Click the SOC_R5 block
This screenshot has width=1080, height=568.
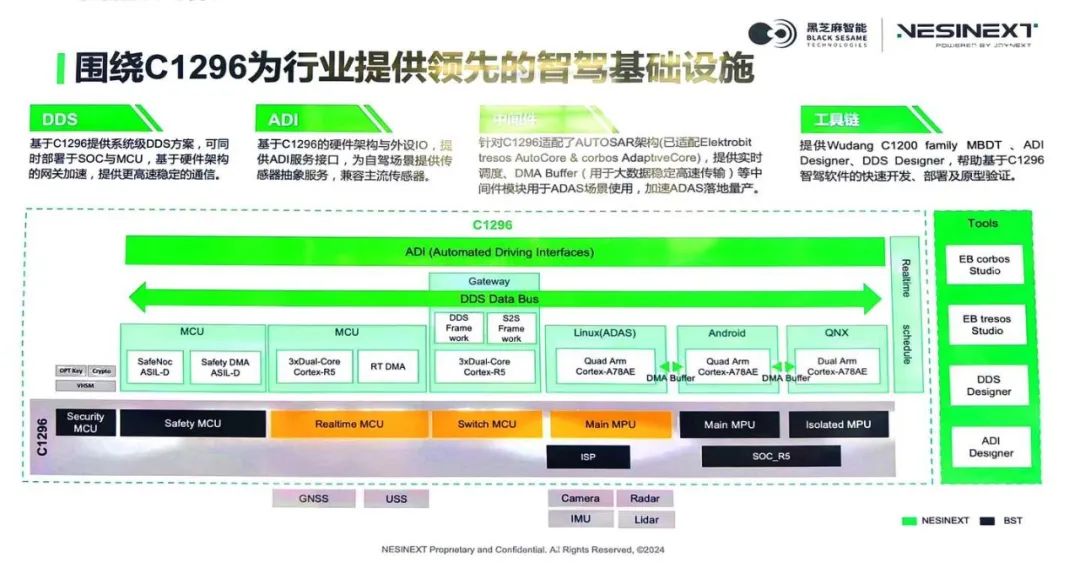point(771,456)
